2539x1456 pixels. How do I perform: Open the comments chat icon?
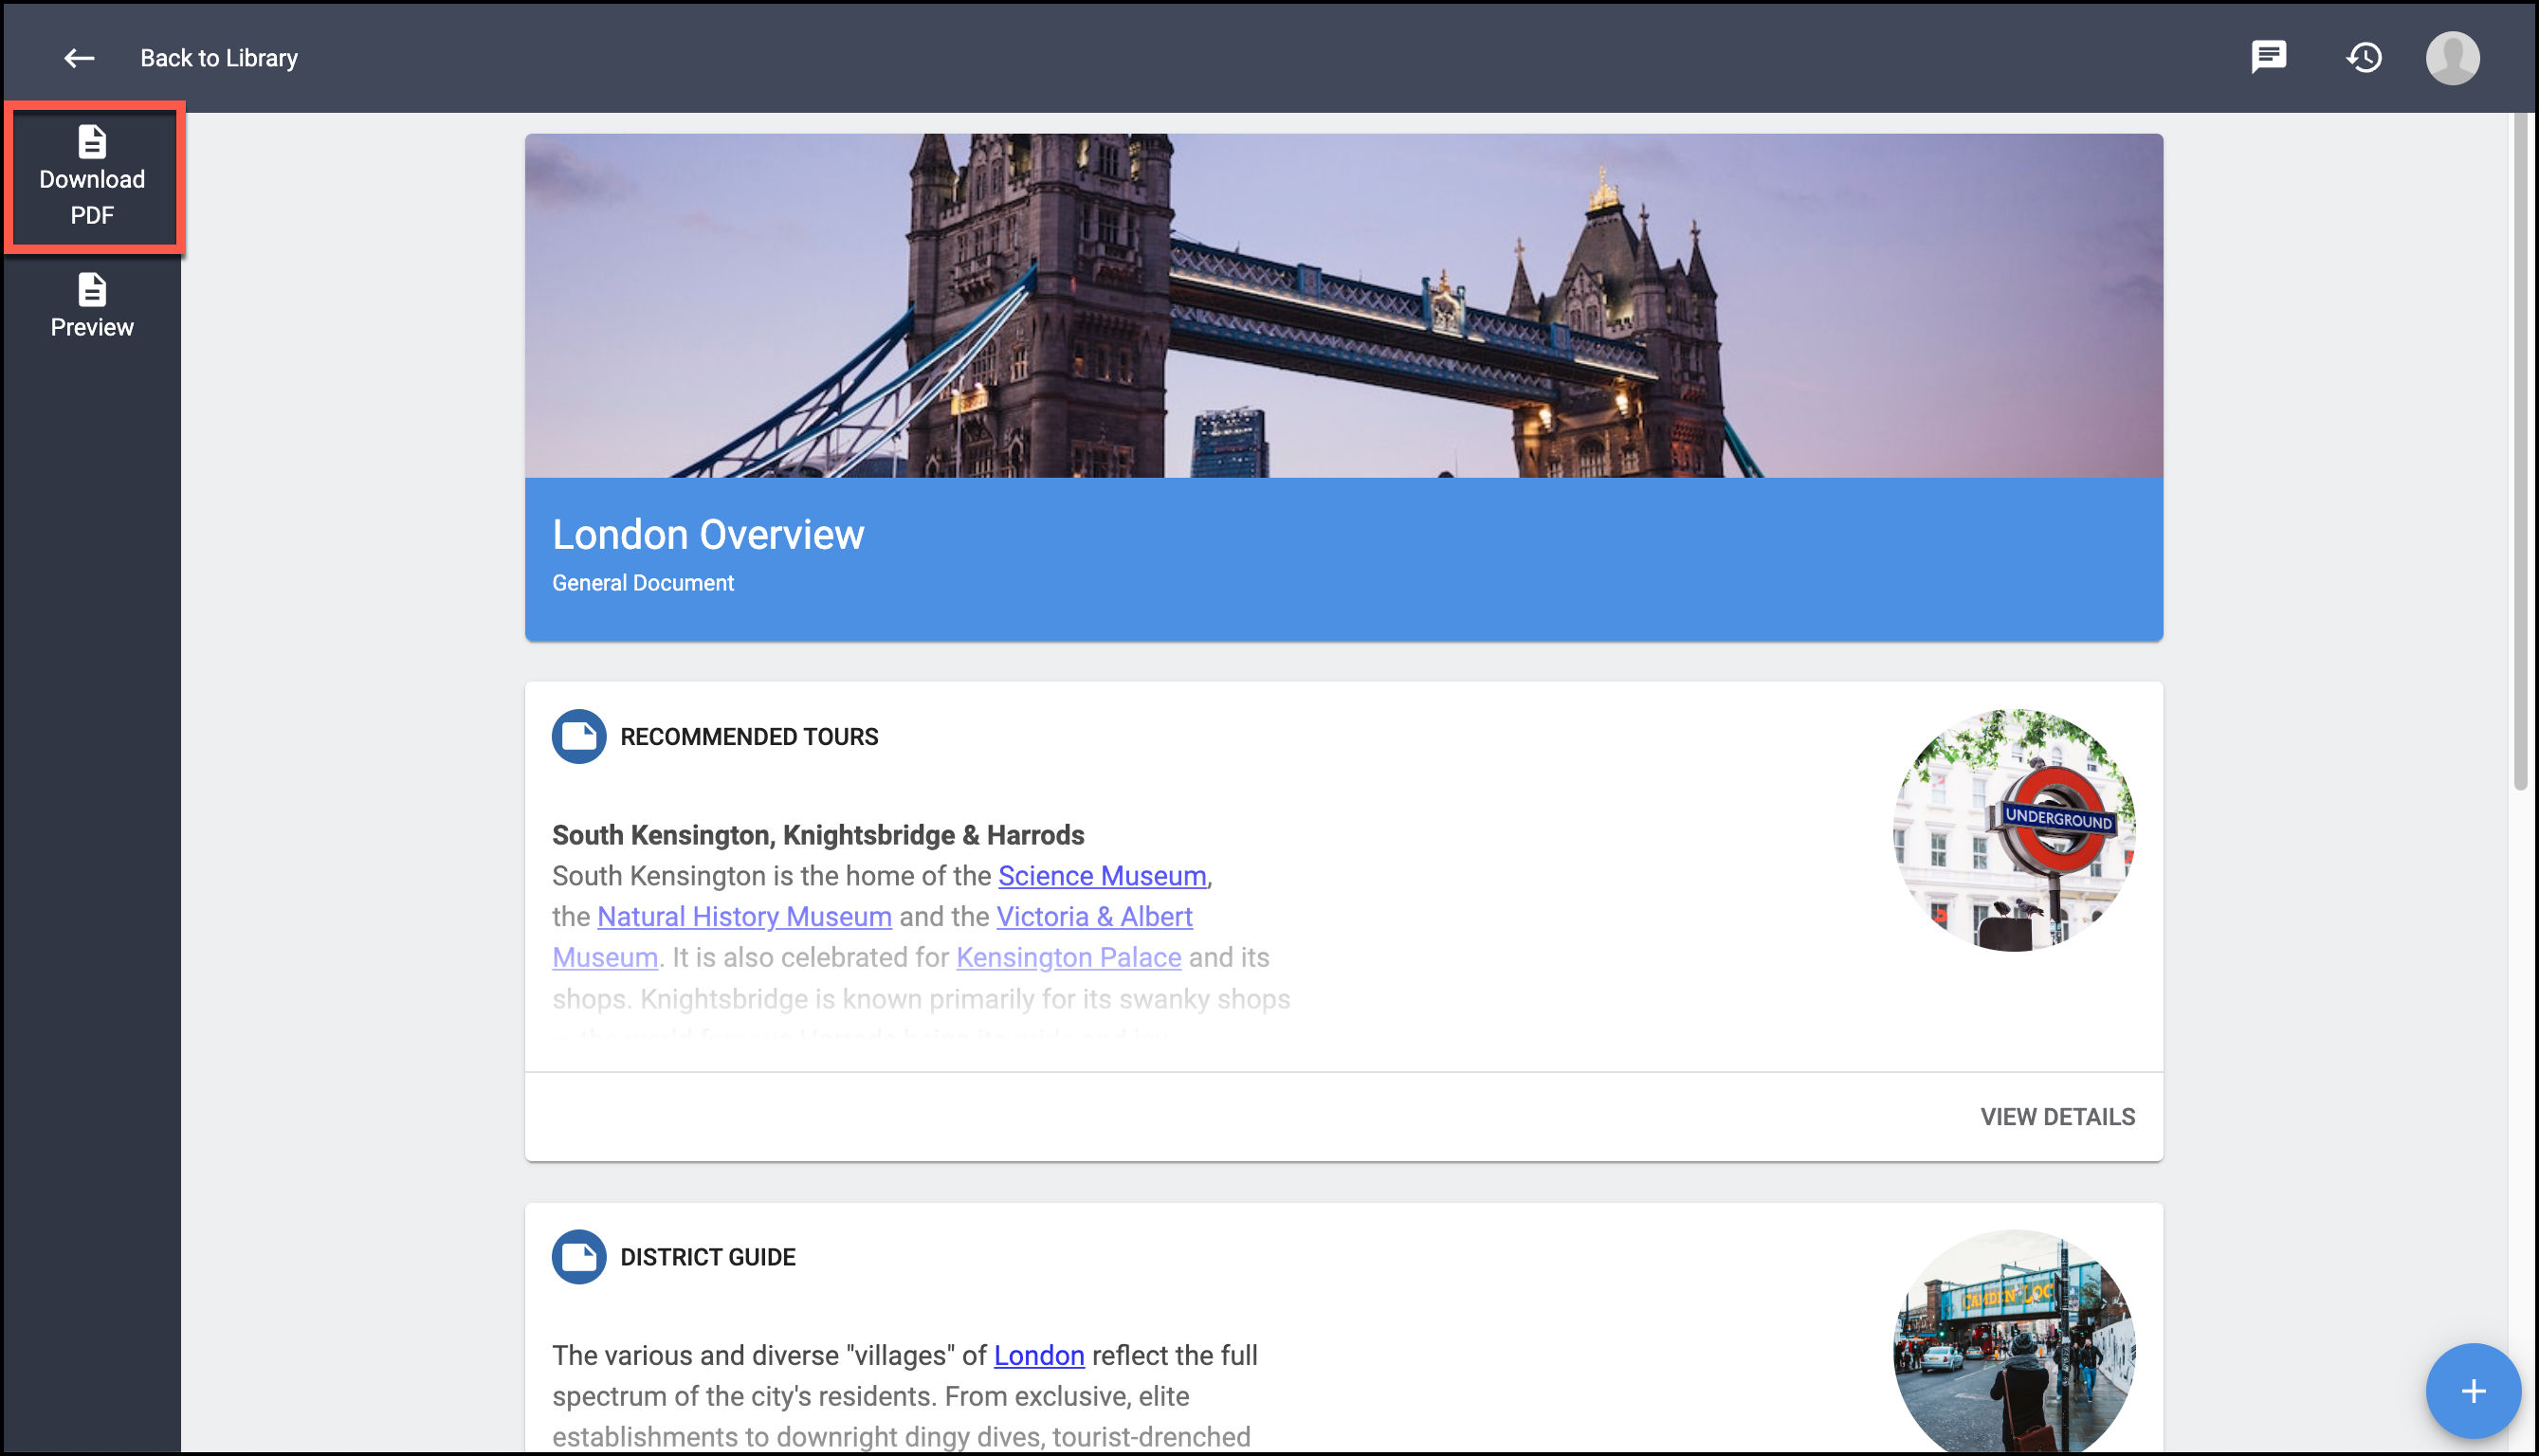point(2269,57)
